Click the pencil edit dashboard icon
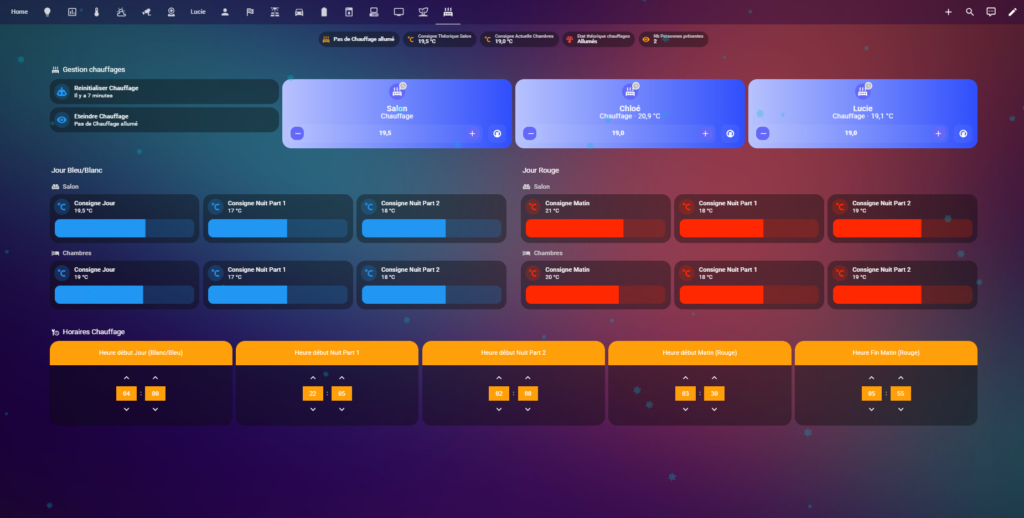This screenshot has height=518, width=1024. point(1011,12)
